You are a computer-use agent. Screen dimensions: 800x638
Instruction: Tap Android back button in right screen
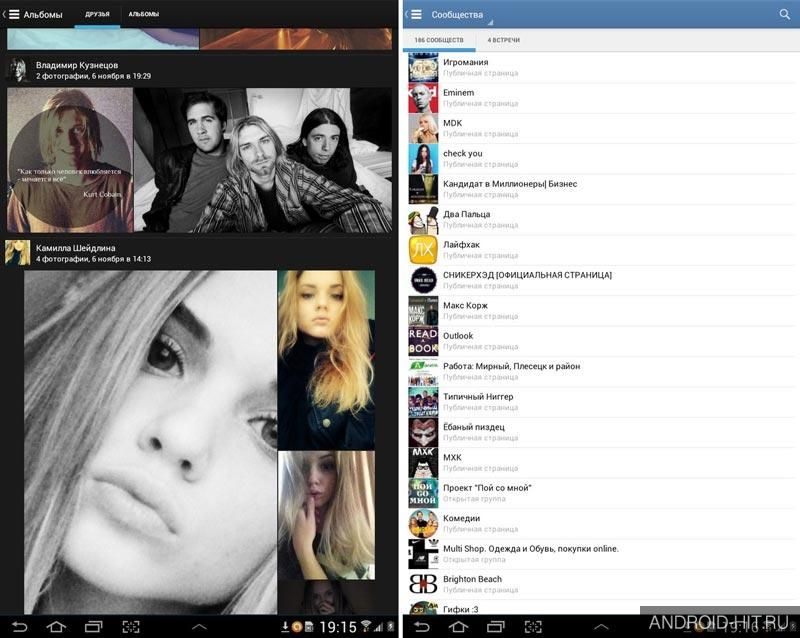pyautogui.click(x=422, y=627)
